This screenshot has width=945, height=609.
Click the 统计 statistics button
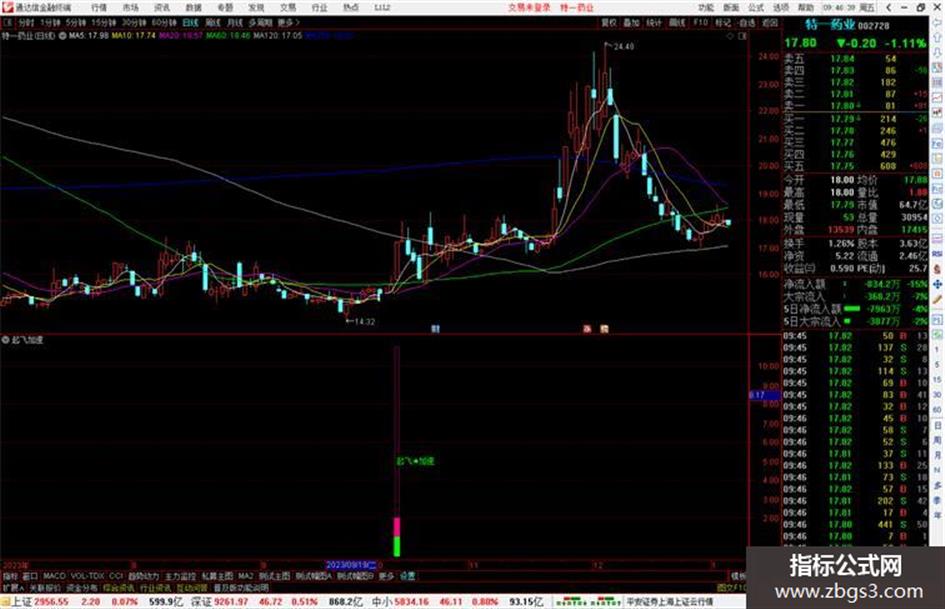[654, 23]
